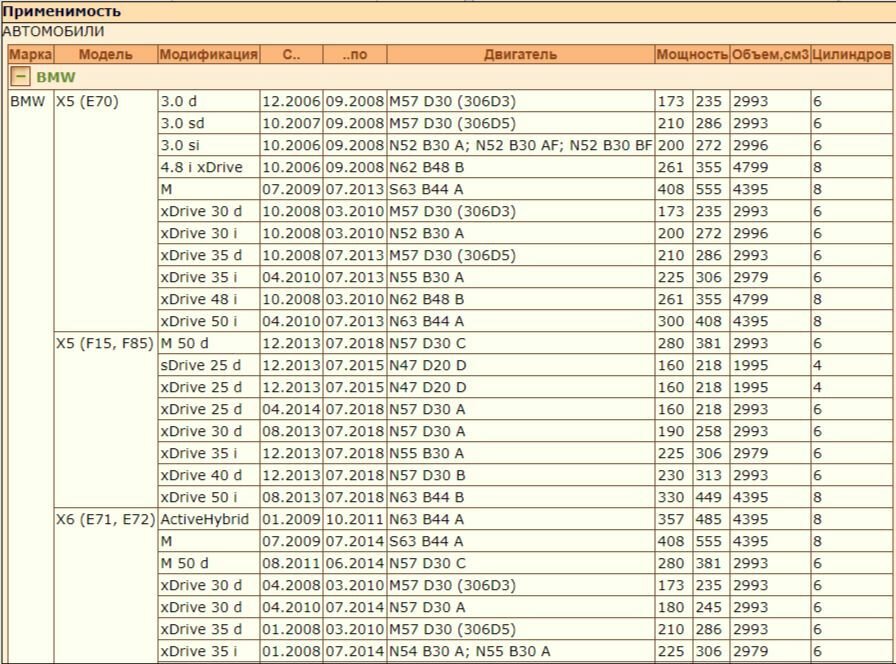Click the Двигатель column header
This screenshot has height=664, width=896.
tap(521, 55)
